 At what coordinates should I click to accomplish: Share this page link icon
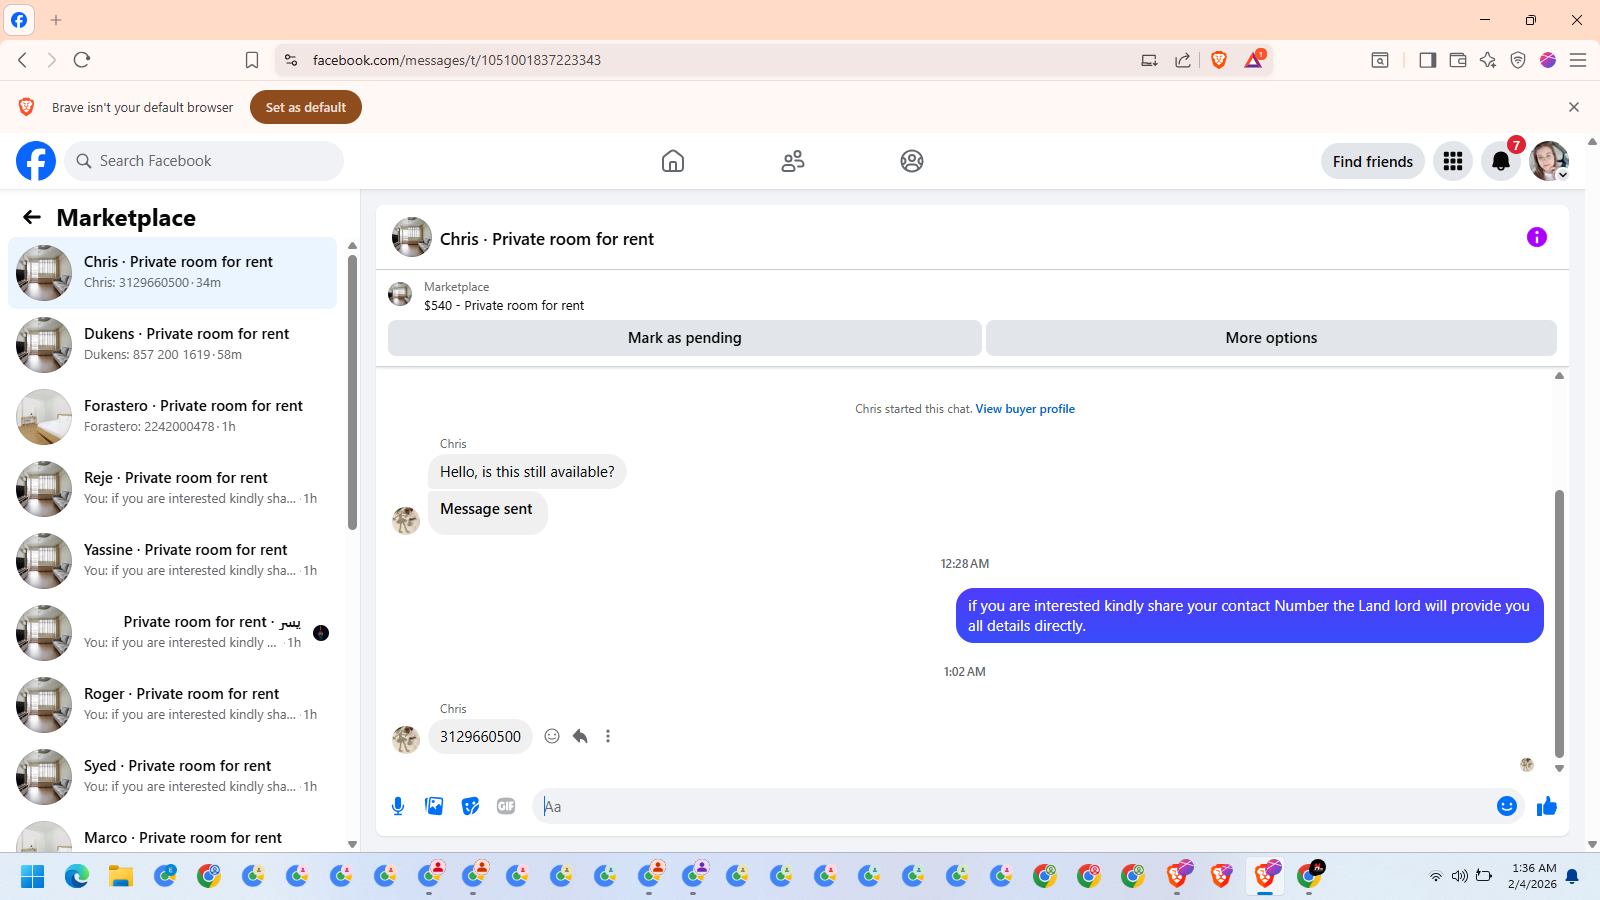click(x=1183, y=60)
